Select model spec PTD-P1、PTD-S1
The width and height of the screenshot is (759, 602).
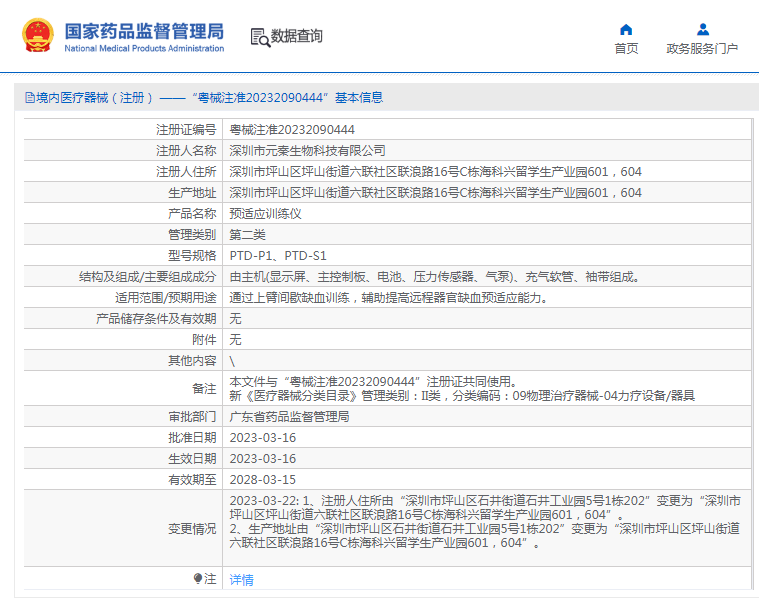click(278, 256)
